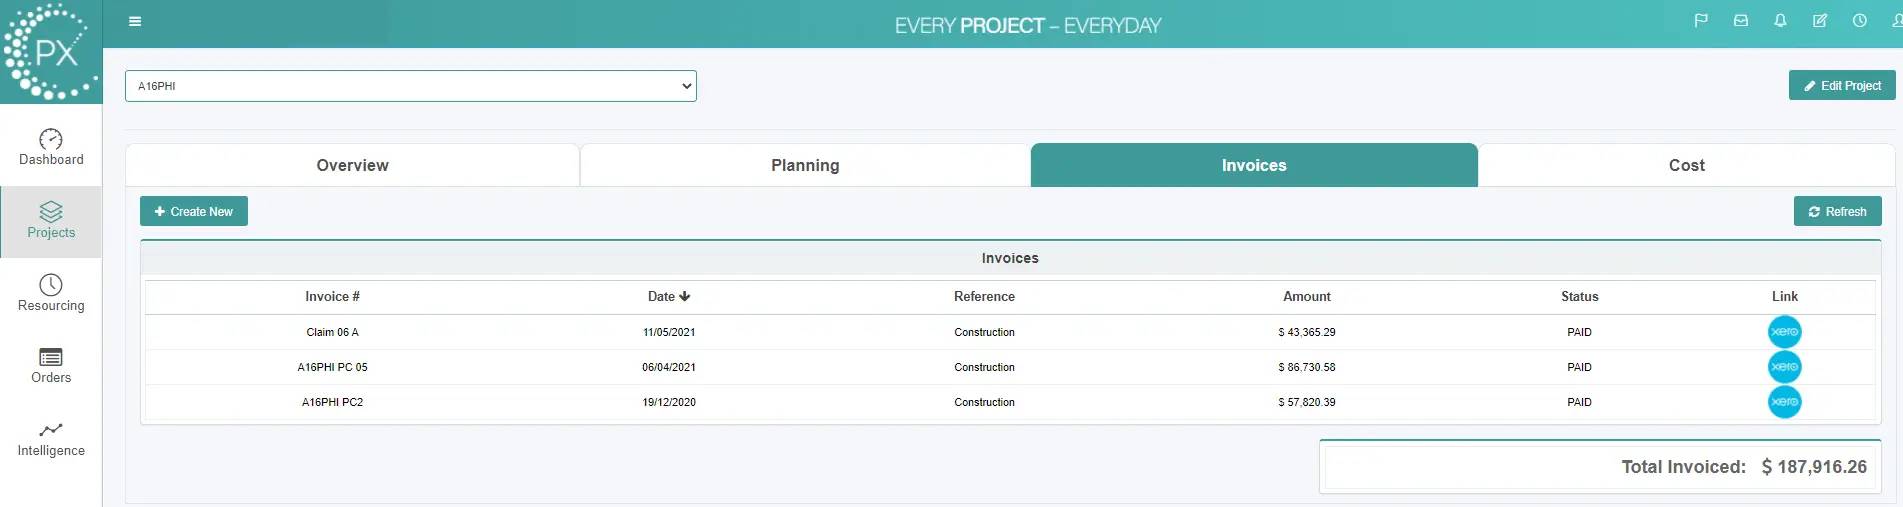Switch to the Planning tab
The width and height of the screenshot is (1903, 507).
(x=805, y=166)
